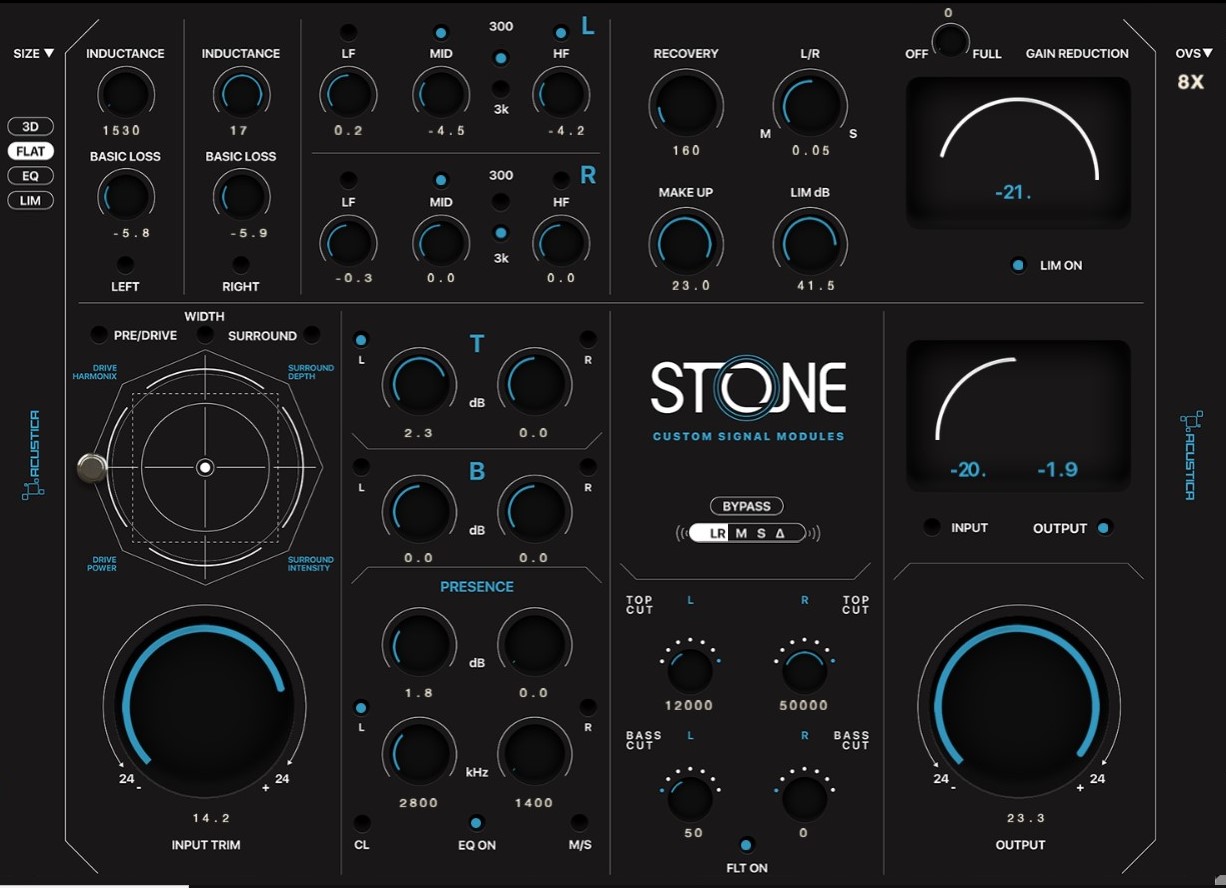
Task: Switch to the 3D view tab
Action: click(x=31, y=127)
